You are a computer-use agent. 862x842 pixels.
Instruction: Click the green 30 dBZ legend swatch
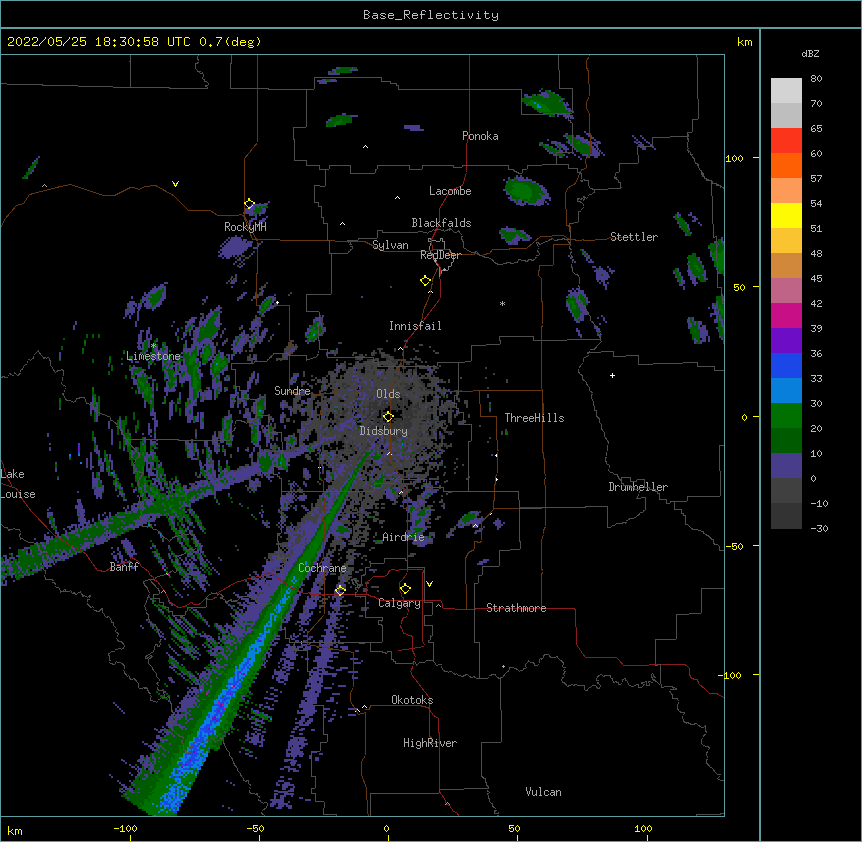pyautogui.click(x=786, y=416)
